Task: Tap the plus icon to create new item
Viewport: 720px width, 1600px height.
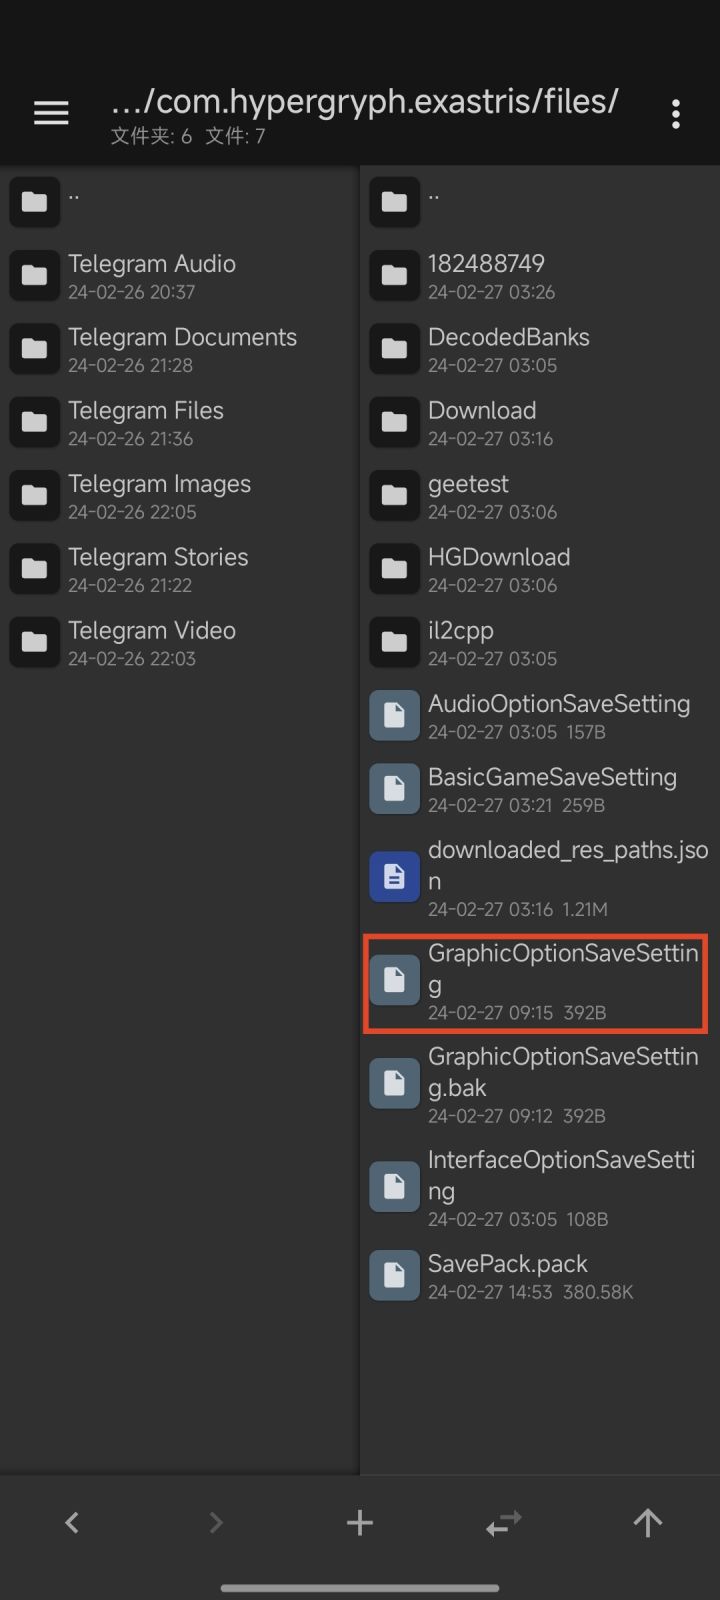Action: [360, 1522]
